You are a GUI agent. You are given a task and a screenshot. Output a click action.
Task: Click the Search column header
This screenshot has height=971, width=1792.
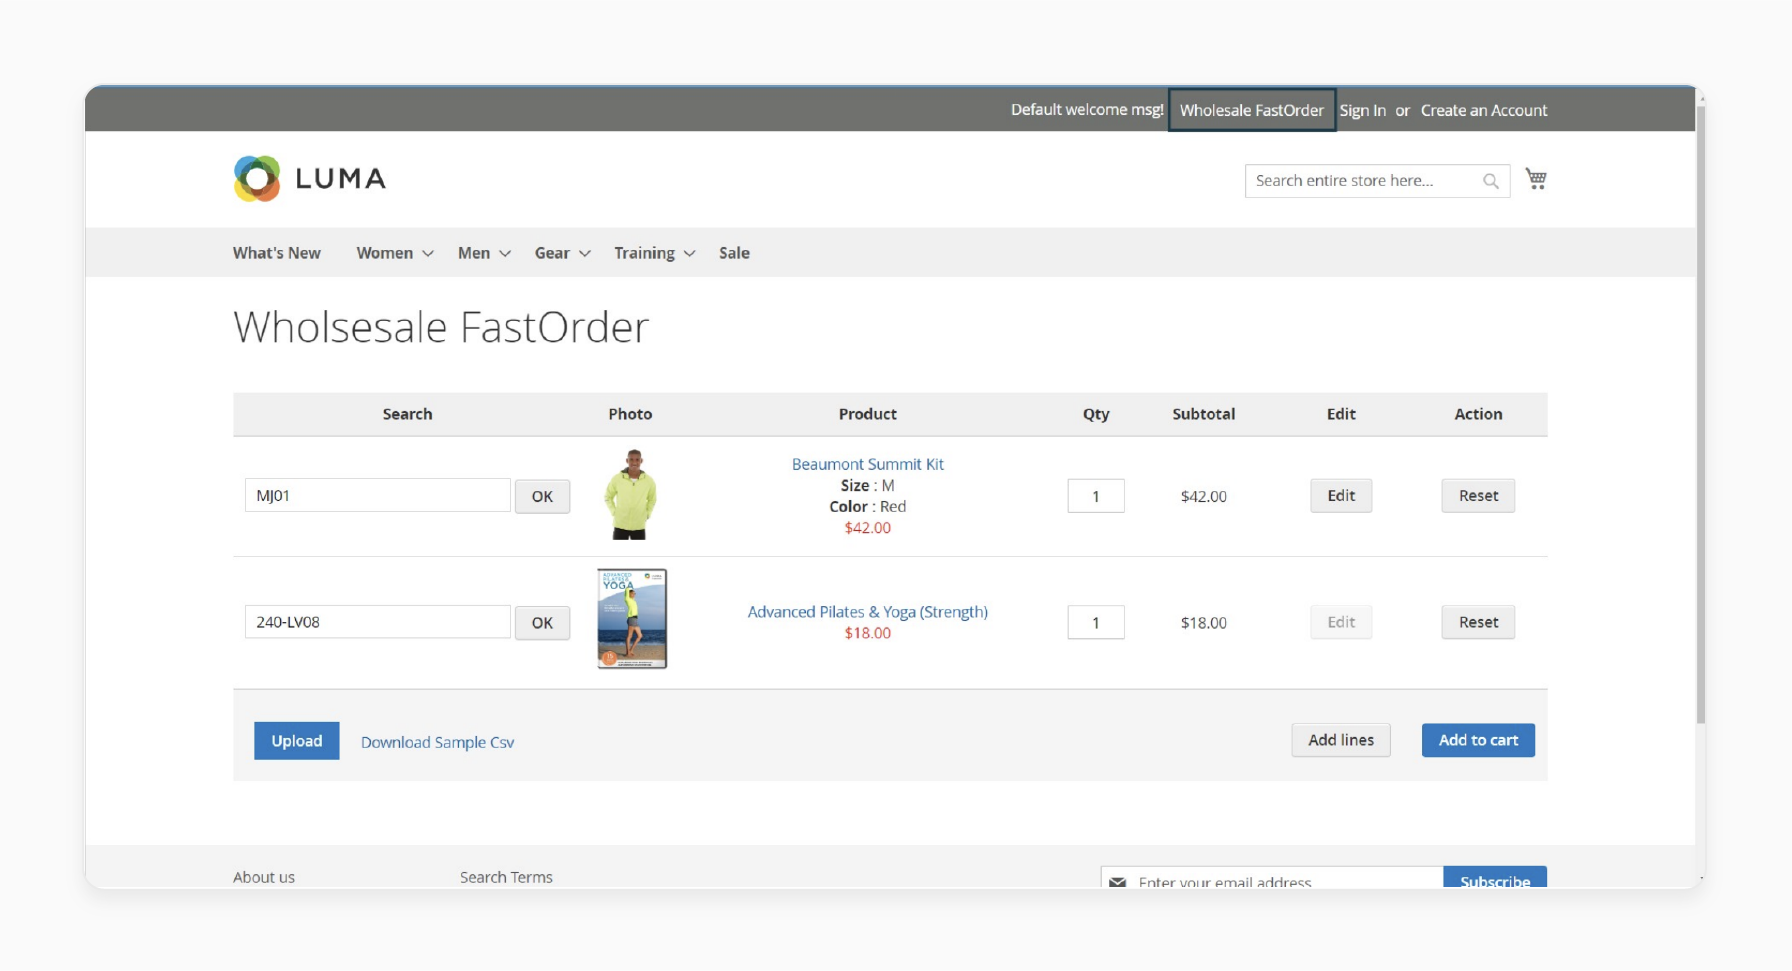407,414
